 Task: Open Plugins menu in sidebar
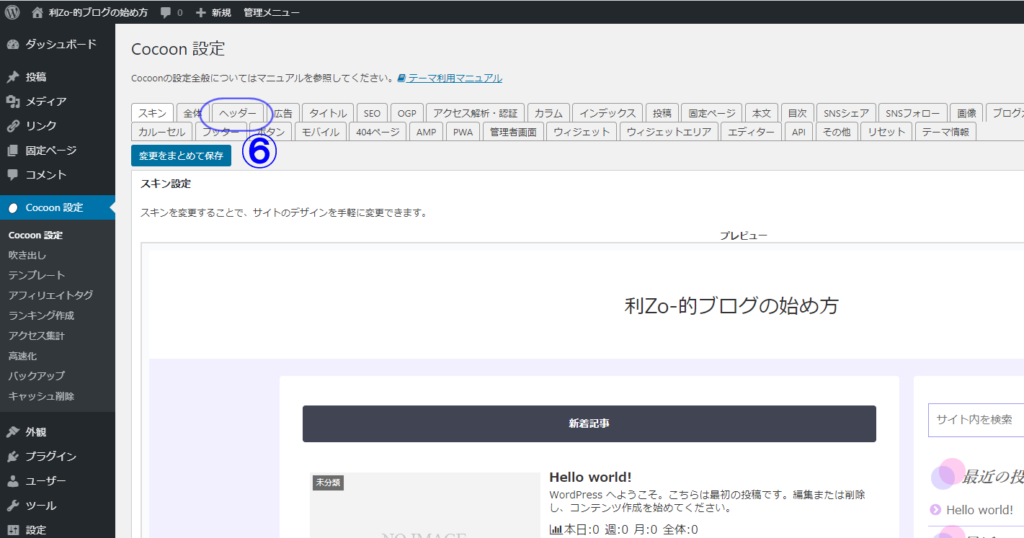[x=50, y=456]
